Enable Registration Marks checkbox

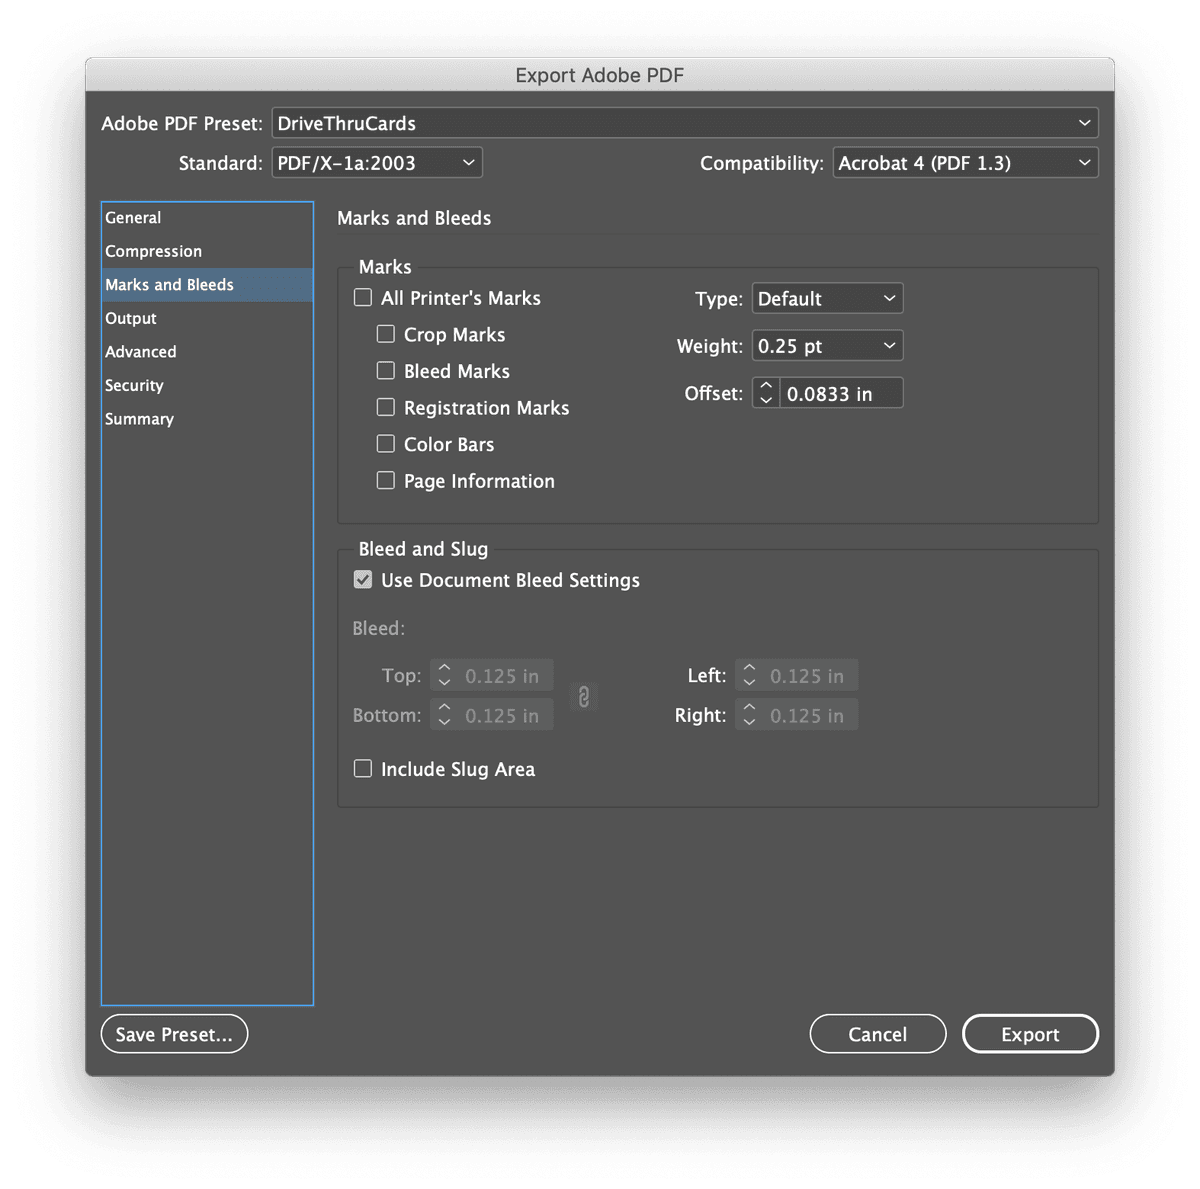tap(386, 407)
